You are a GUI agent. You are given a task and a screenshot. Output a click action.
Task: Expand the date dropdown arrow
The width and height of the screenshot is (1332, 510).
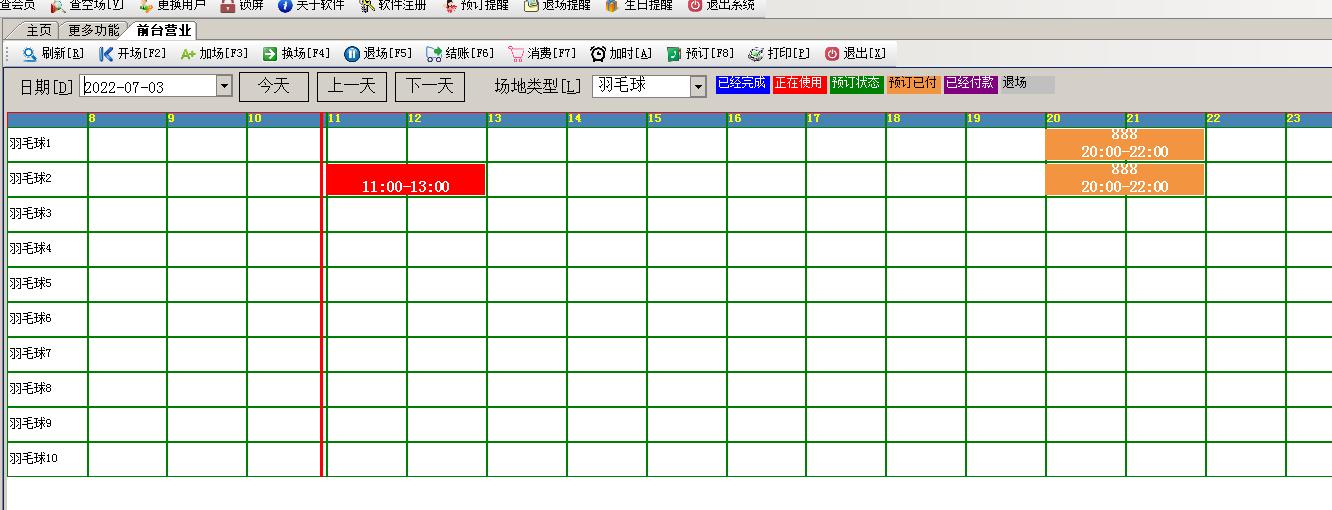(224, 87)
